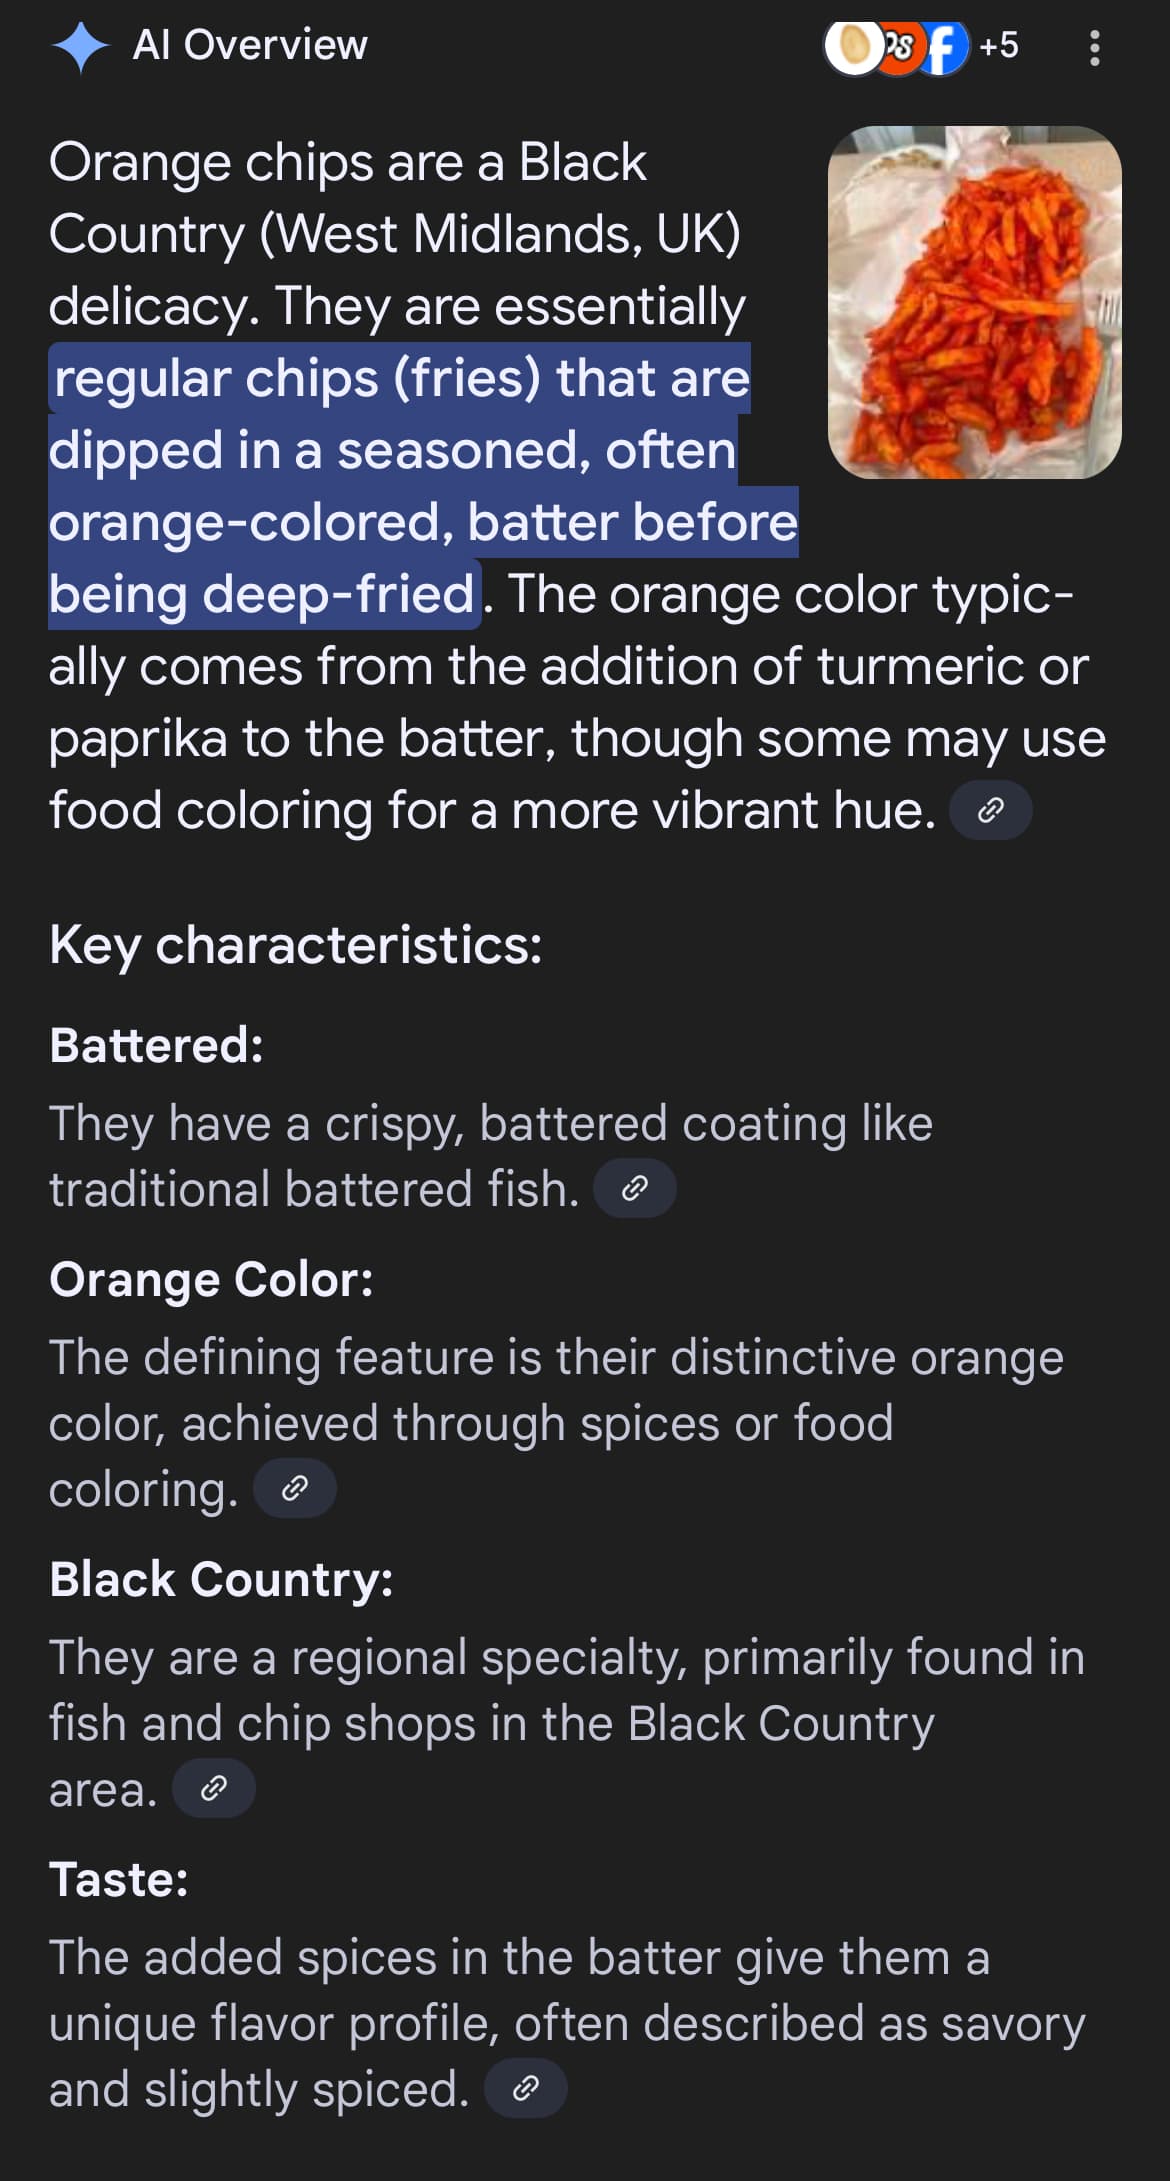Click source link icon after 'vibrant hue'
1170x2181 pixels.
[x=990, y=810]
